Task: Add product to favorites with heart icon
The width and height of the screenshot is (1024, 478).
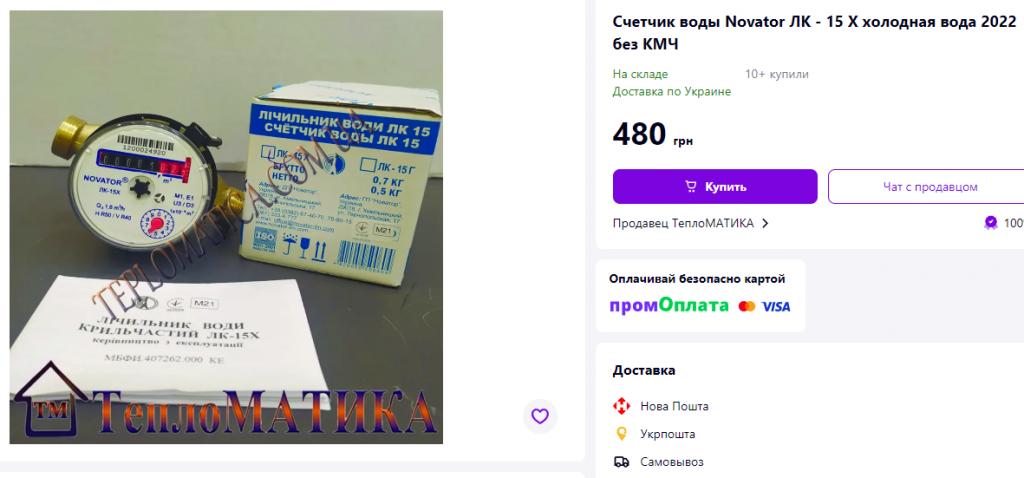Action: coord(539,416)
